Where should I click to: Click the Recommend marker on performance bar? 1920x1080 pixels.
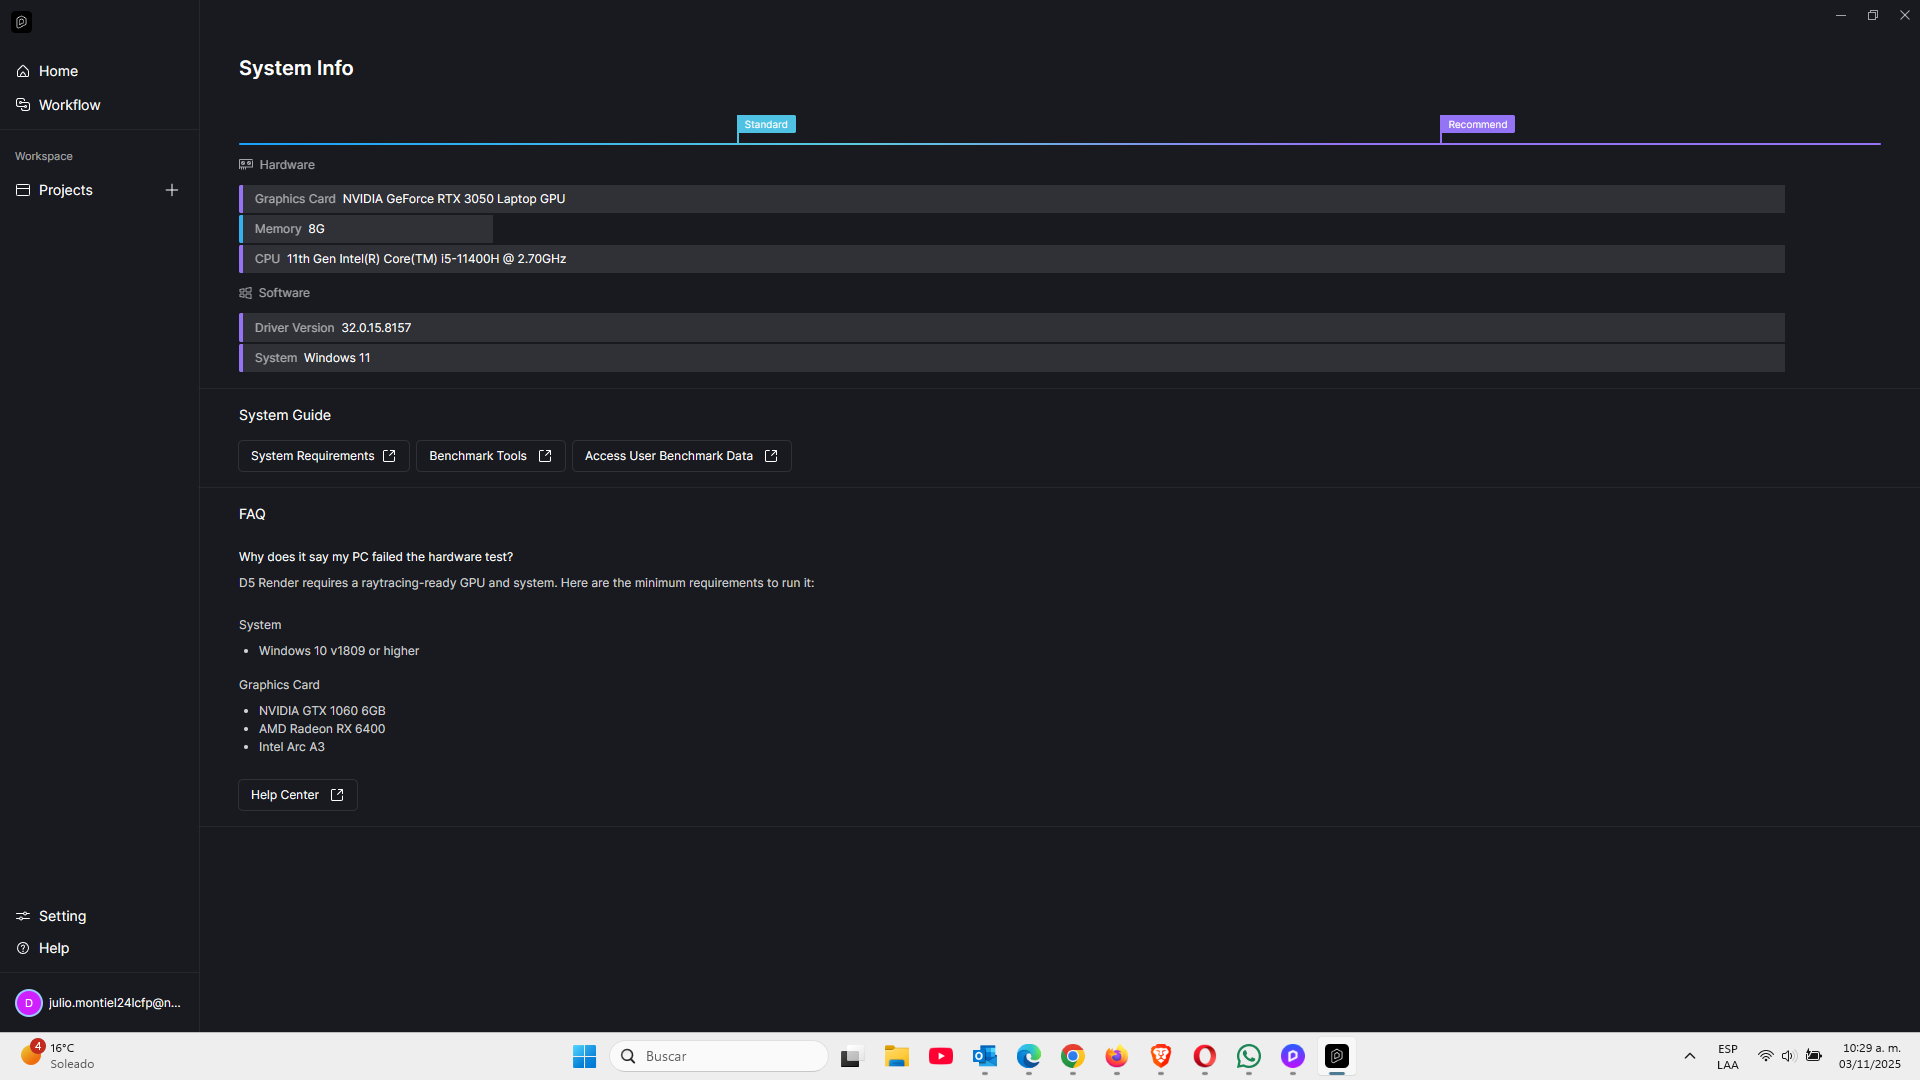pos(1477,125)
